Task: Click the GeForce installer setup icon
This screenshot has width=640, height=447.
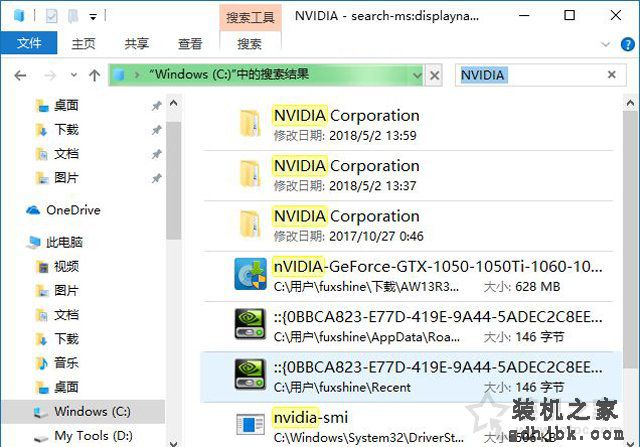Action: [x=250, y=274]
